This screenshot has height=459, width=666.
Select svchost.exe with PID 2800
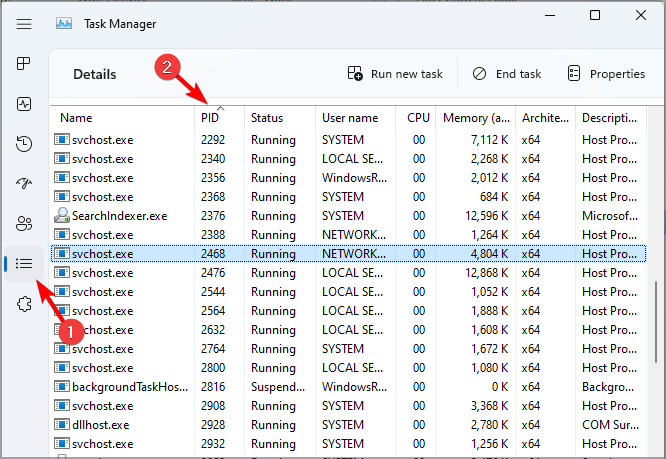coord(348,368)
